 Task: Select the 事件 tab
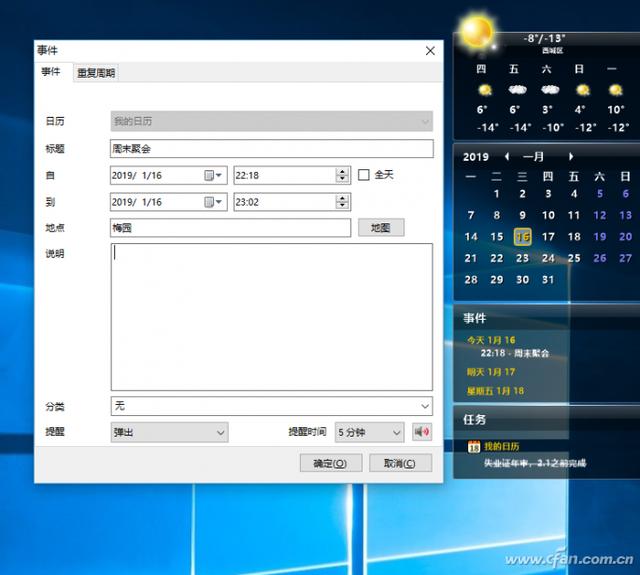[51, 72]
